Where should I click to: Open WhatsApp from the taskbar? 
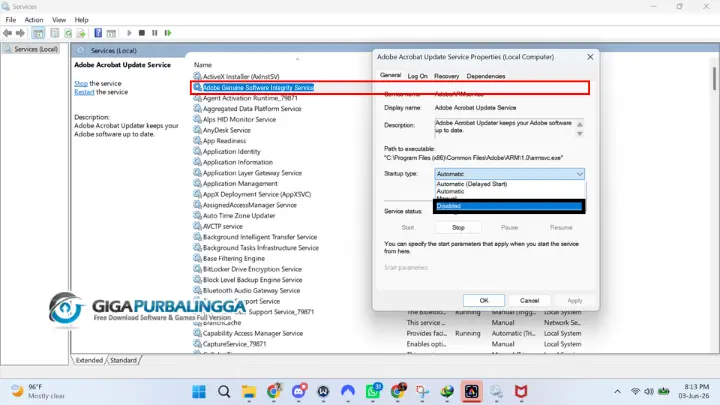click(x=373, y=392)
